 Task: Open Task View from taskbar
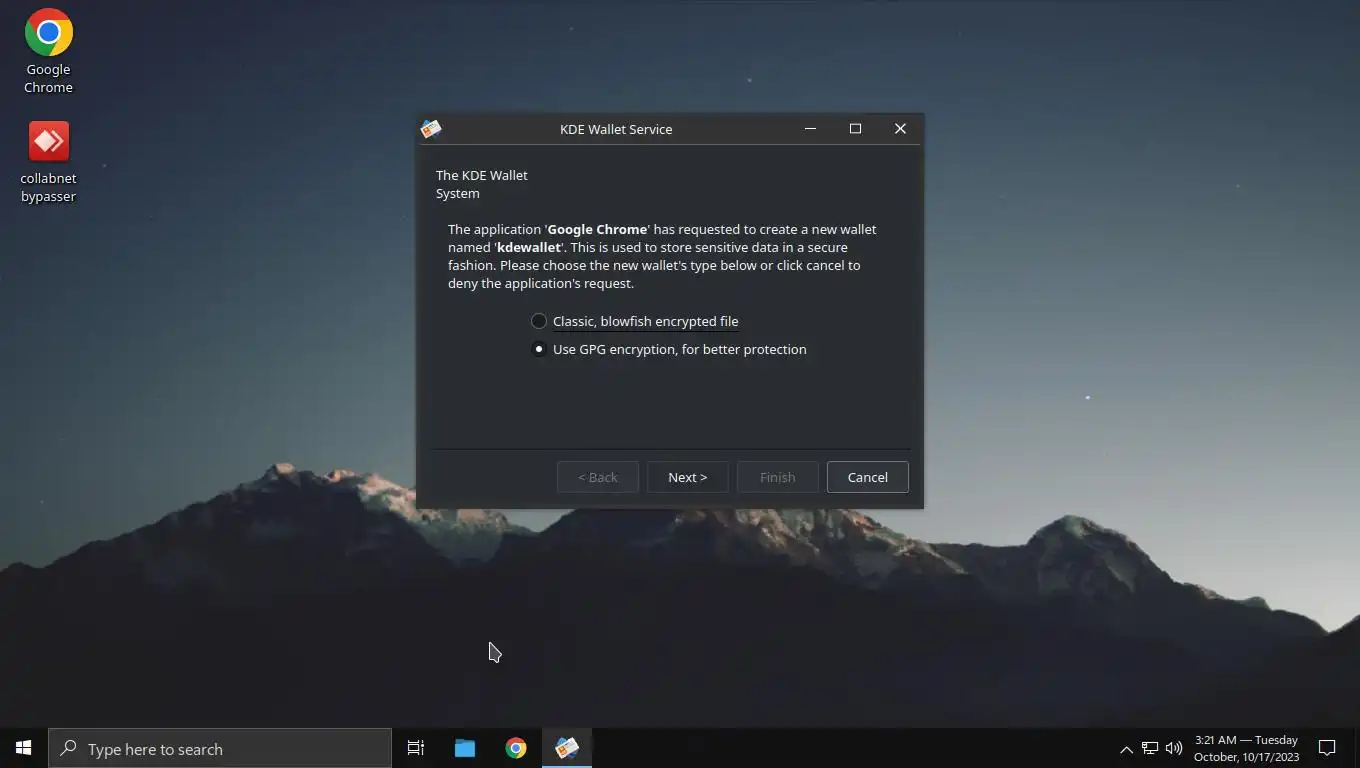tap(416, 748)
